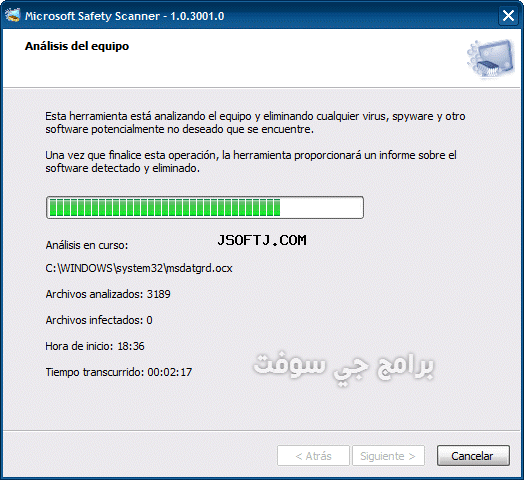Click the Microsoft Safety Scanner title bar icon
The height and width of the screenshot is (480, 524).
(x=13, y=15)
